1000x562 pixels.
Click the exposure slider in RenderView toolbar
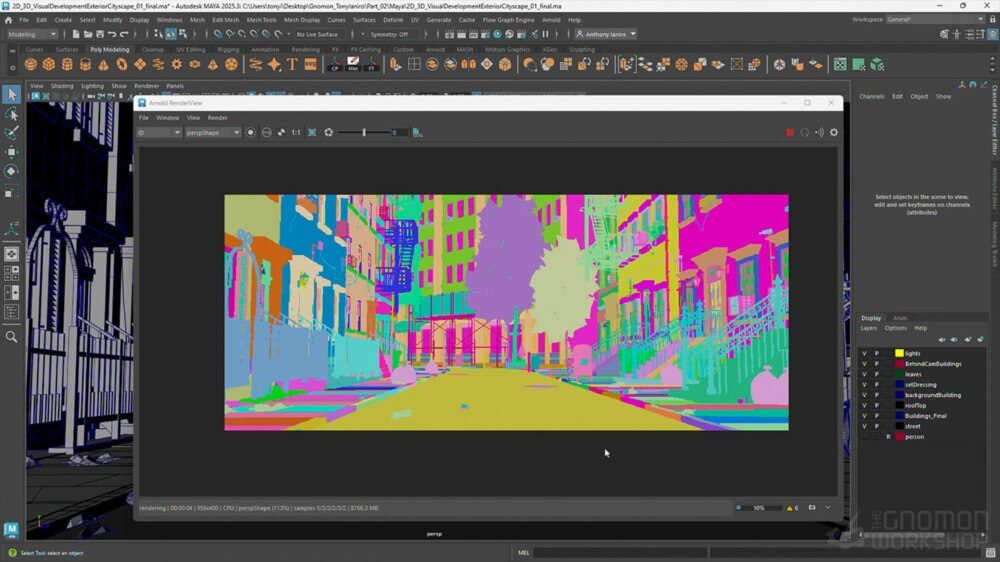click(364, 132)
